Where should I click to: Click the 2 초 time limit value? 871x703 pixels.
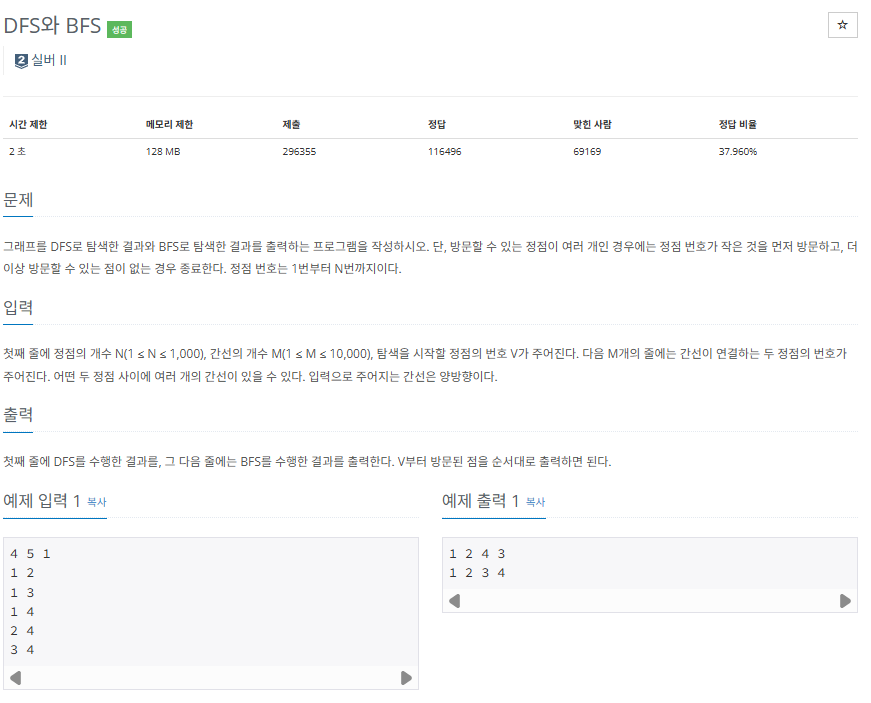click(17, 152)
